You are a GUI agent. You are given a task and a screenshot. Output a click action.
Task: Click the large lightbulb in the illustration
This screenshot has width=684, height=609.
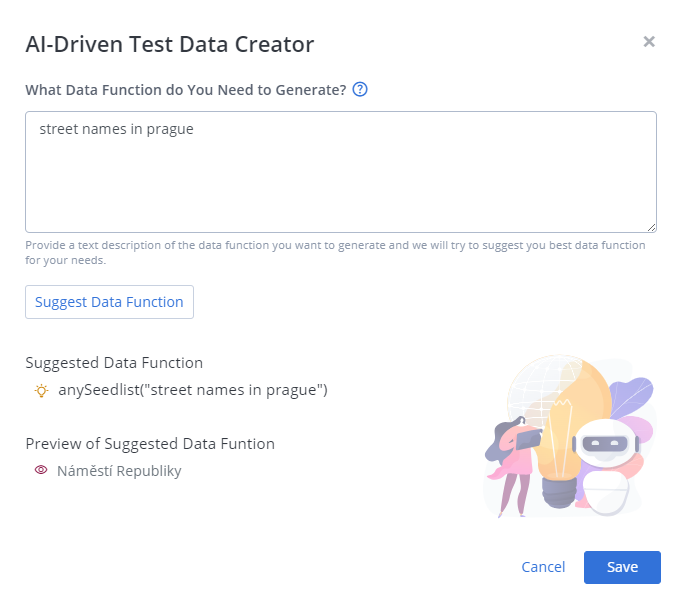tap(562, 420)
